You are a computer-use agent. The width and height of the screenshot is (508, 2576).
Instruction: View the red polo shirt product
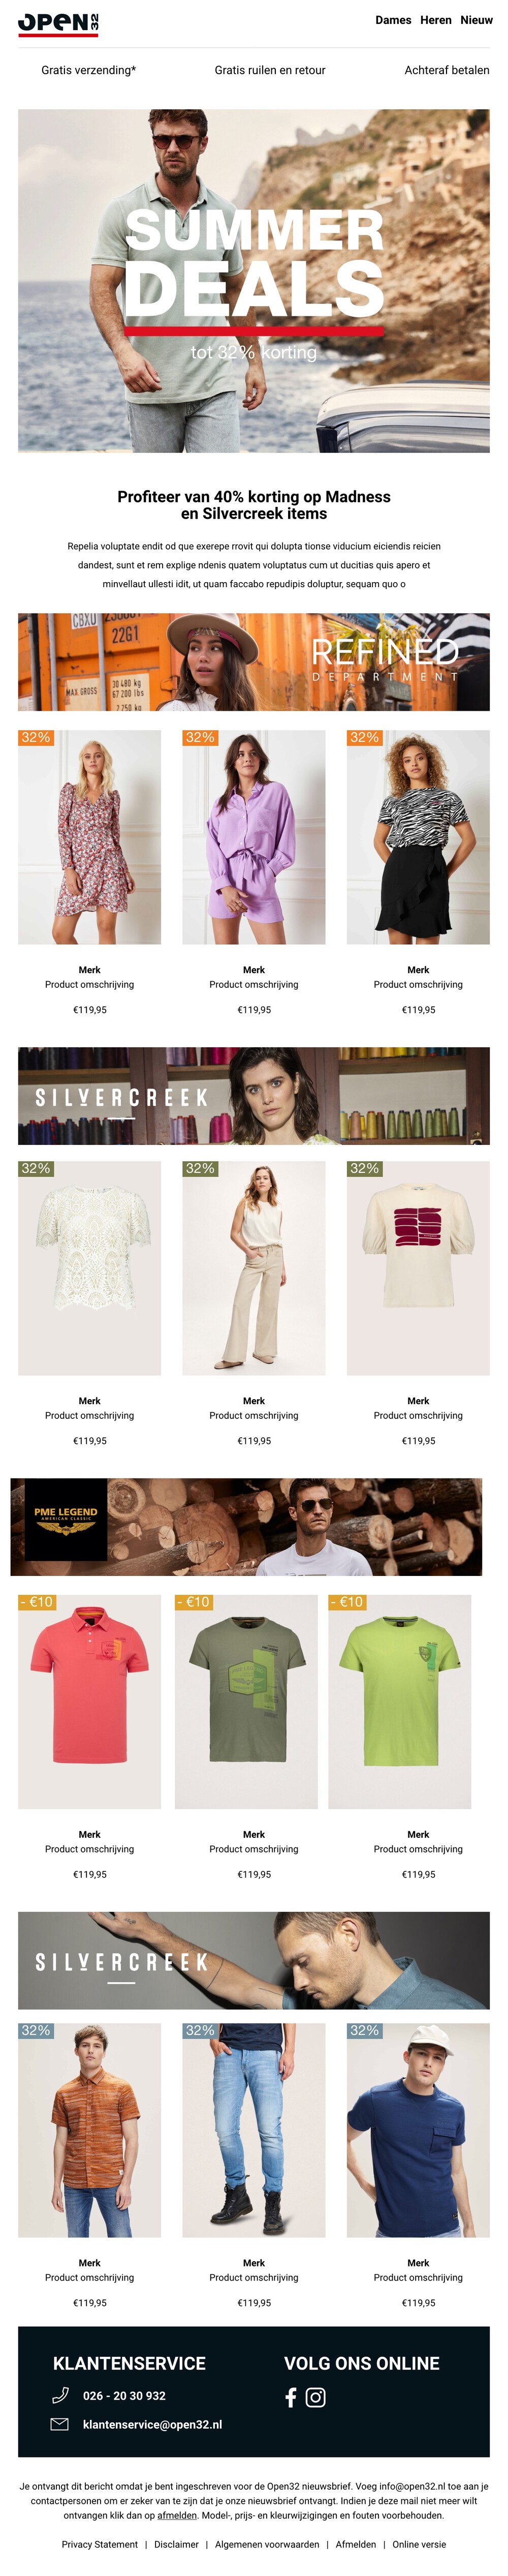(89, 1701)
